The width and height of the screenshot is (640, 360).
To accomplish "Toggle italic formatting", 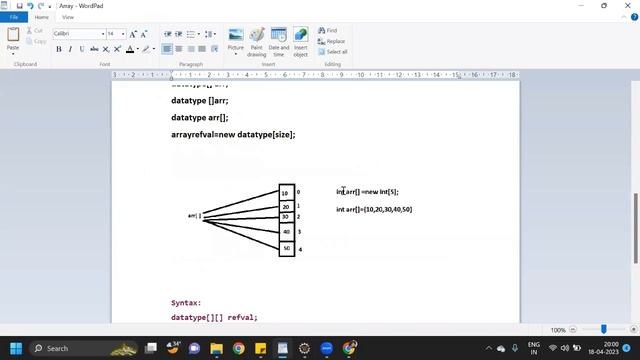I will coord(70,49).
